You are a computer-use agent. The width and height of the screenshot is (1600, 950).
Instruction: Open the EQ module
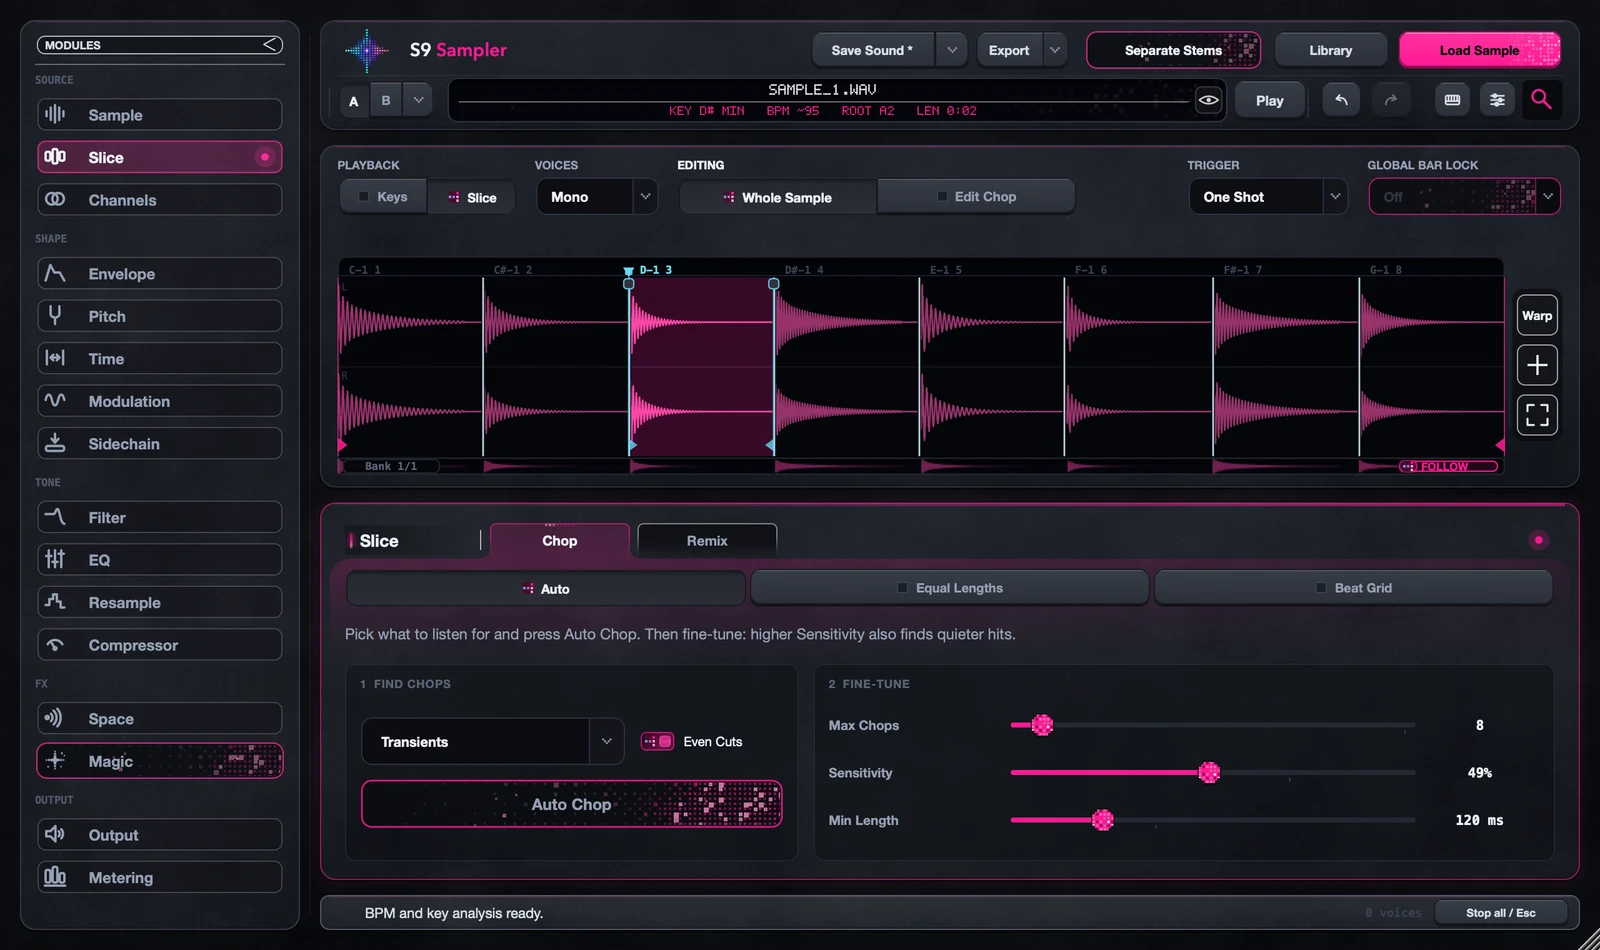[160, 560]
